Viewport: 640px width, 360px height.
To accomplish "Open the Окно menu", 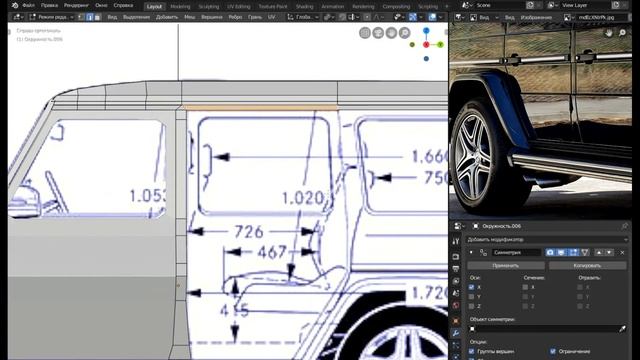I will 101,6.
